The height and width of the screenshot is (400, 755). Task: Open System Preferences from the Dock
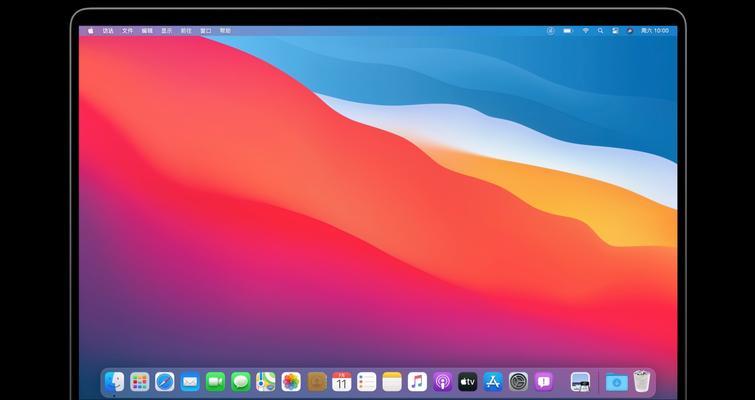point(519,382)
